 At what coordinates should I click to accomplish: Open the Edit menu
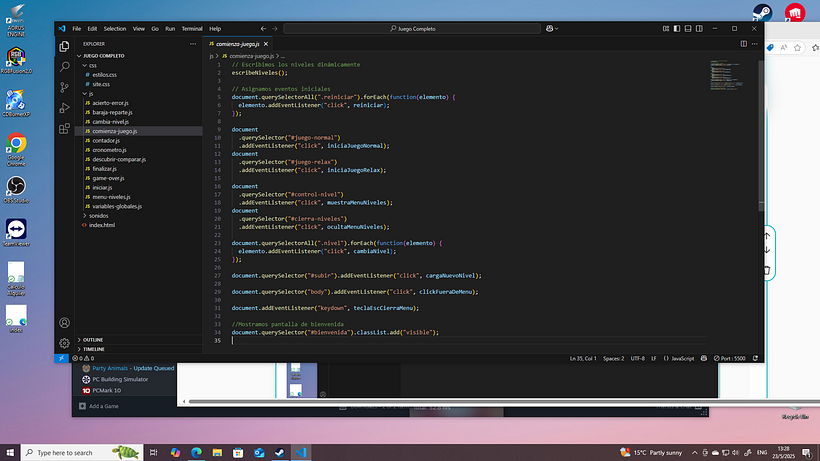point(92,29)
